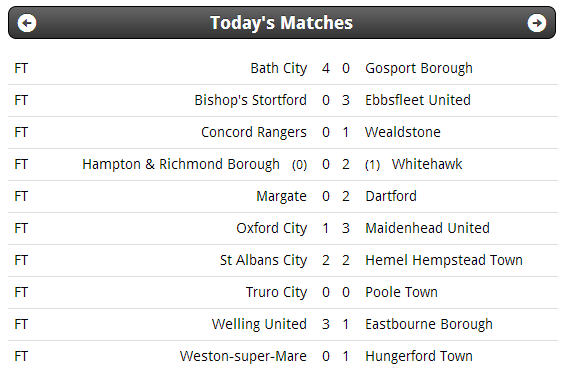
Task: Open Whitehawk team page
Action: coord(427,164)
